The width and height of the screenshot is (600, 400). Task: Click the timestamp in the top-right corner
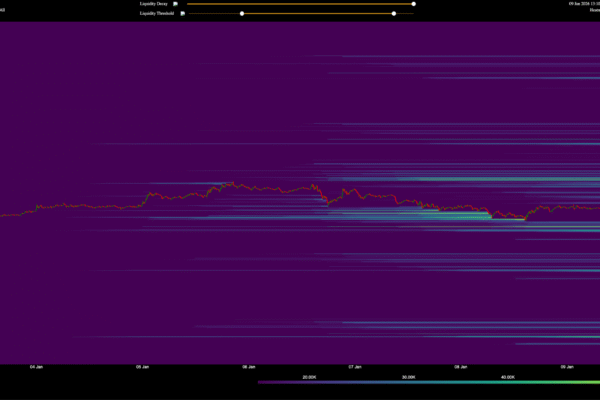coord(583,4)
